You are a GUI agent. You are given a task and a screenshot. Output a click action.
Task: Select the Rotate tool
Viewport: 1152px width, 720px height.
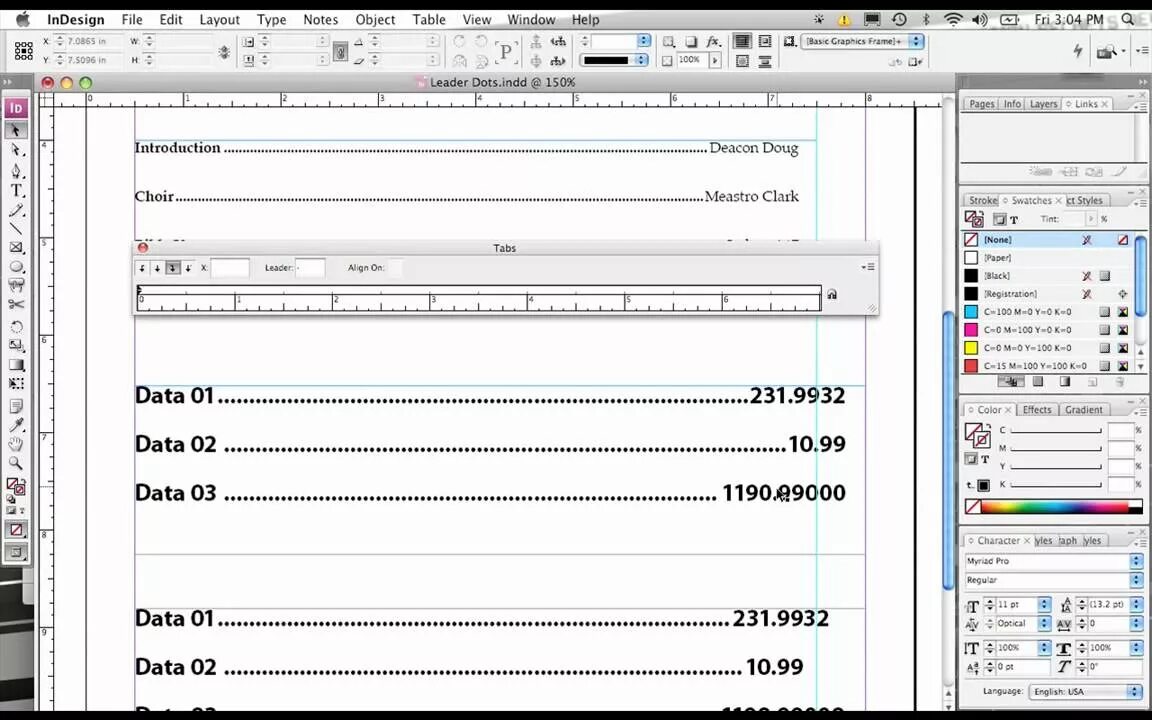(15, 327)
